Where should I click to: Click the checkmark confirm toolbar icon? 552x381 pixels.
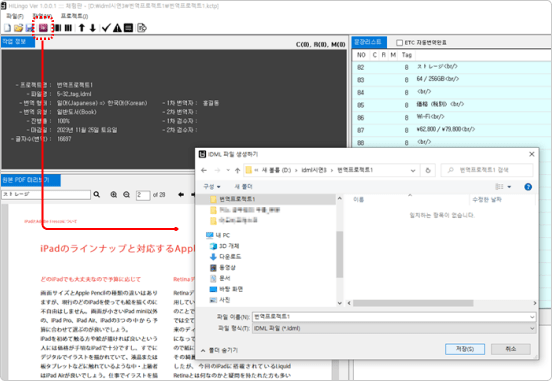pyautogui.click(x=106, y=28)
